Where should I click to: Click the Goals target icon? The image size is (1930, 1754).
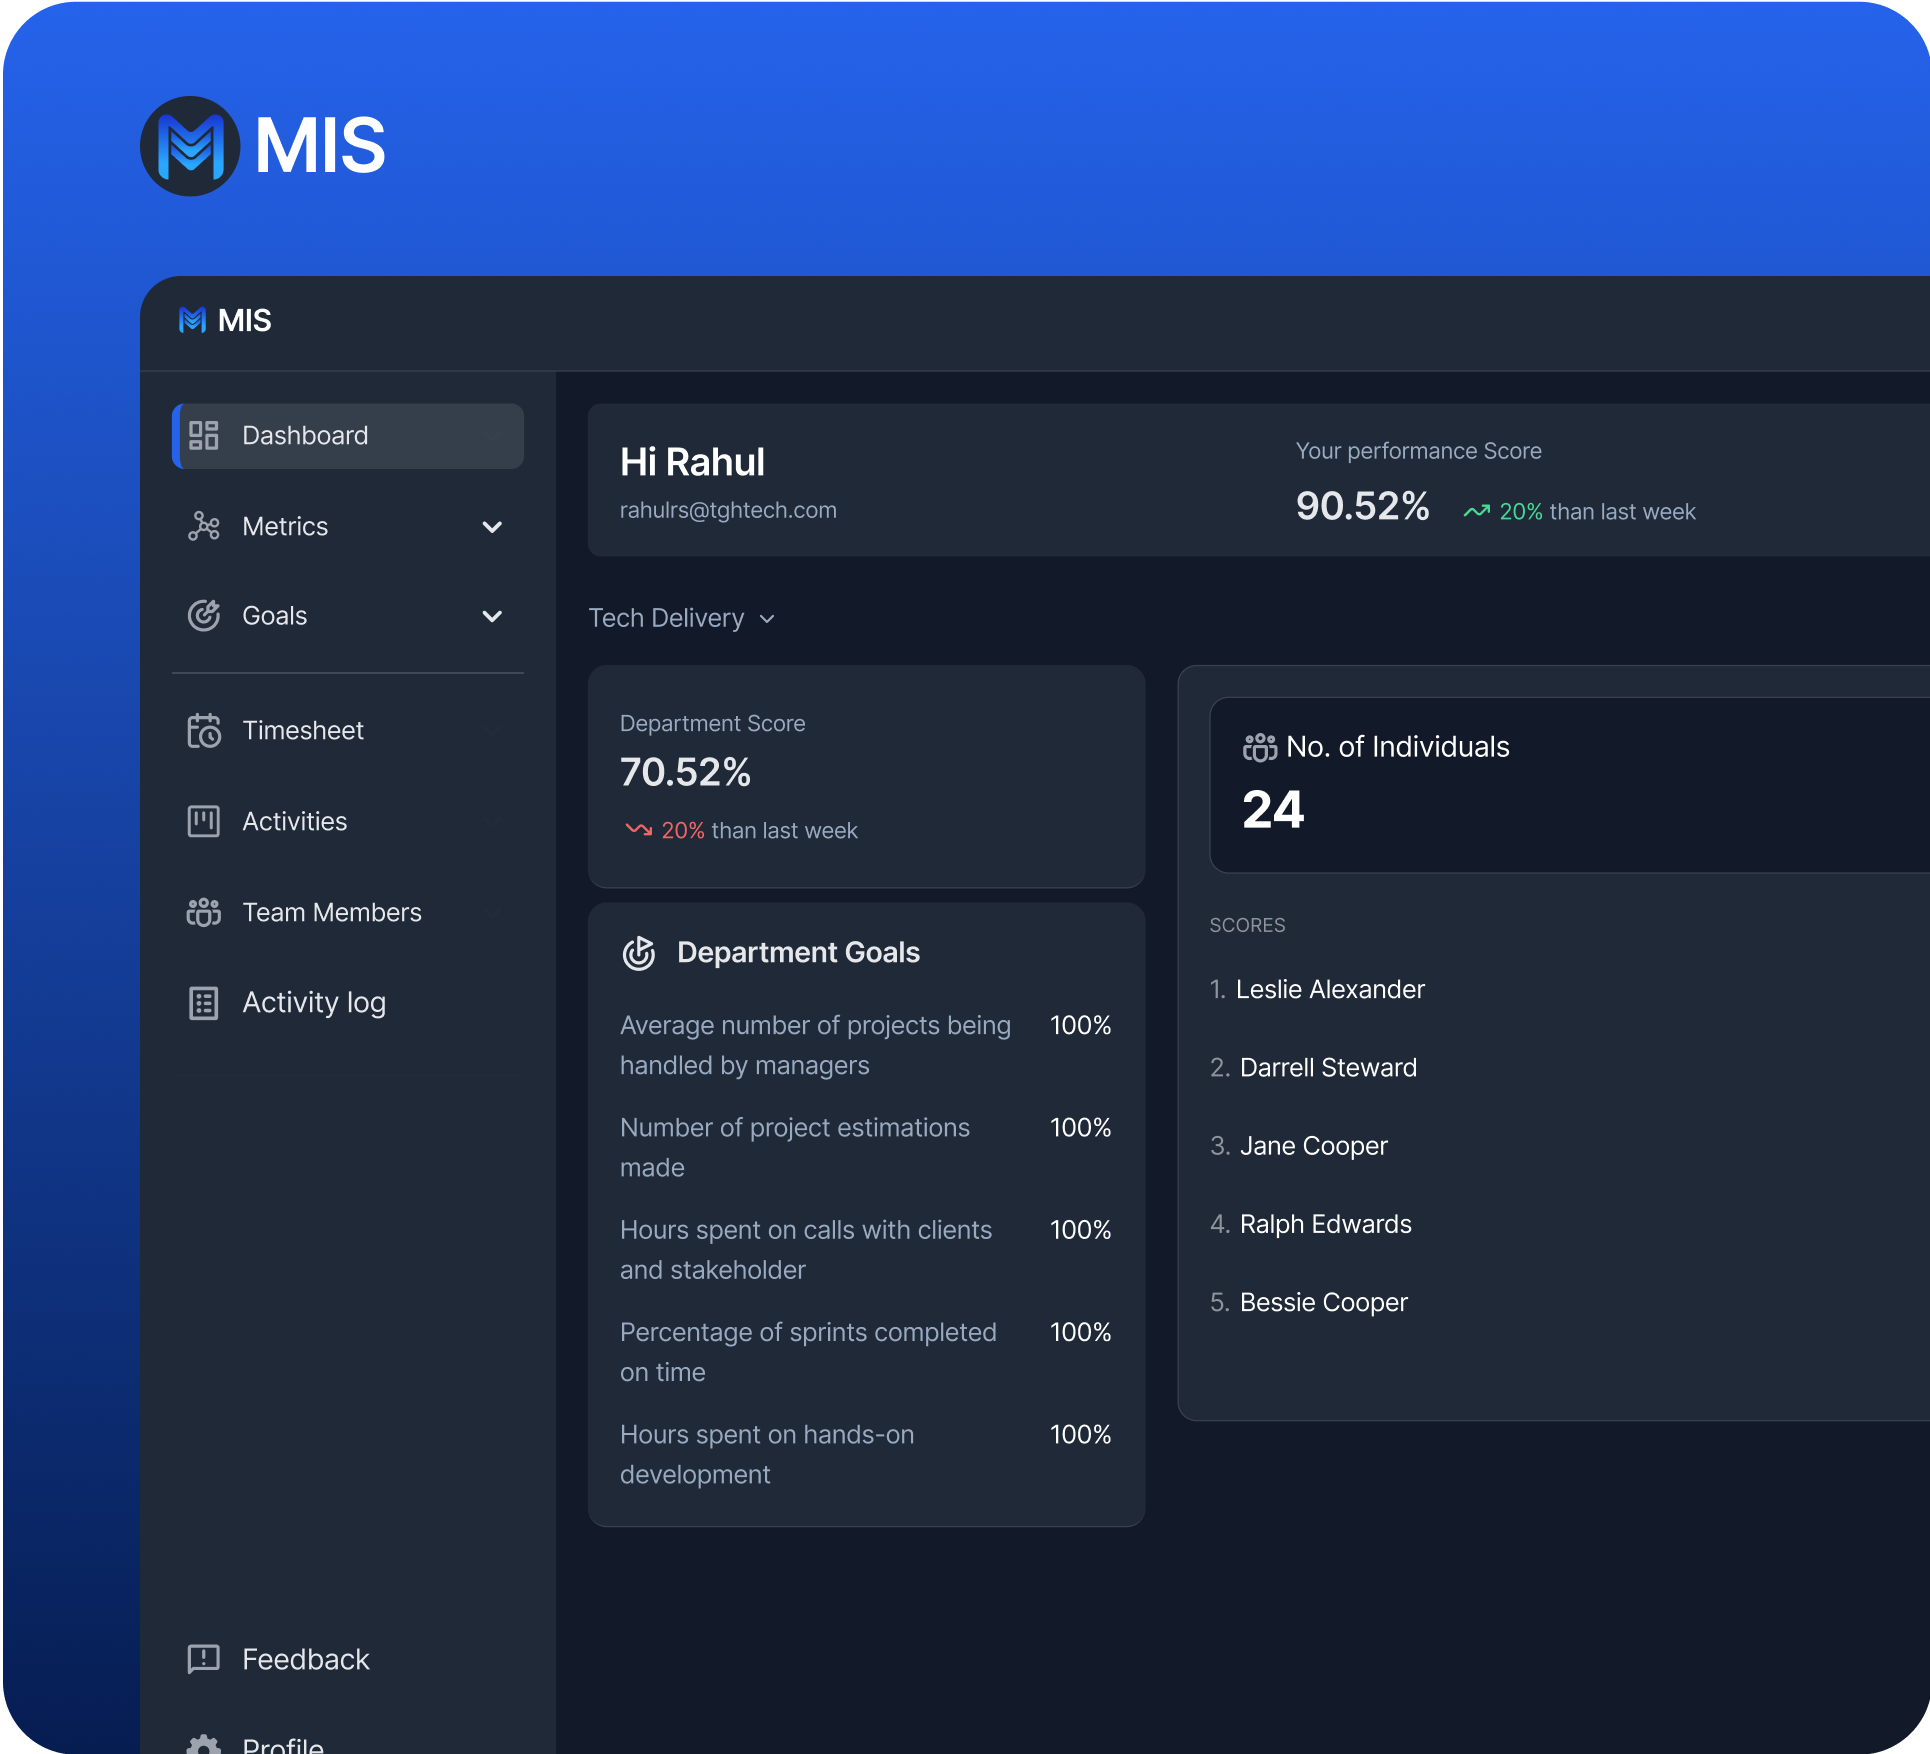[204, 616]
